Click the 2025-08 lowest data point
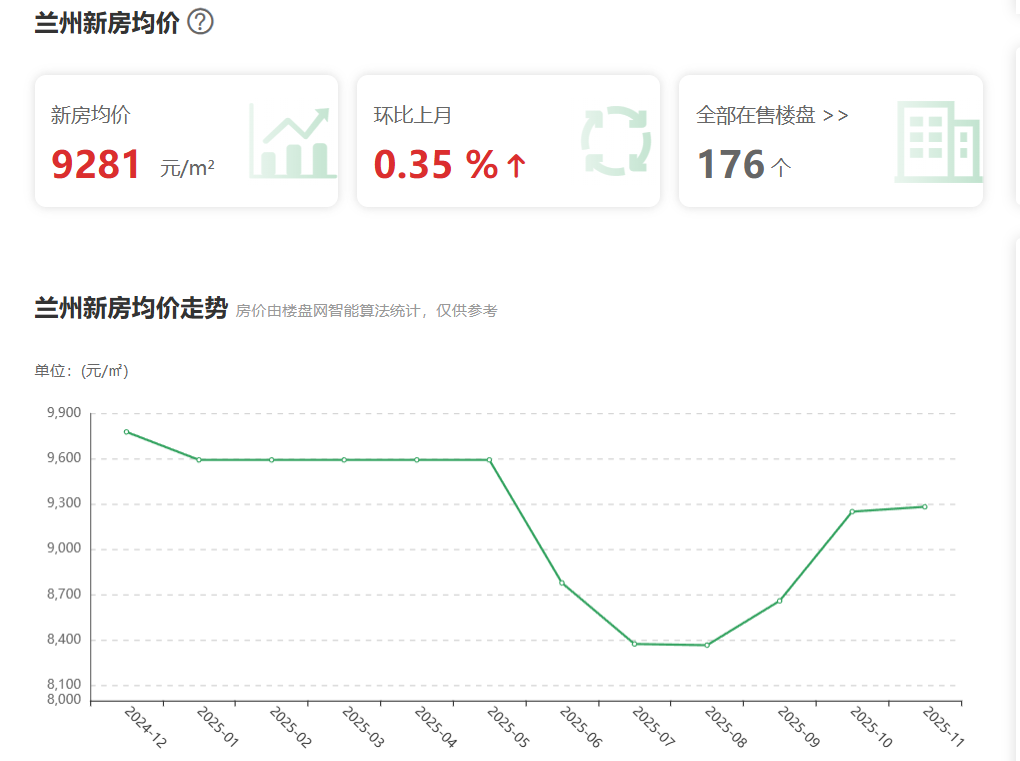 [x=707, y=645]
